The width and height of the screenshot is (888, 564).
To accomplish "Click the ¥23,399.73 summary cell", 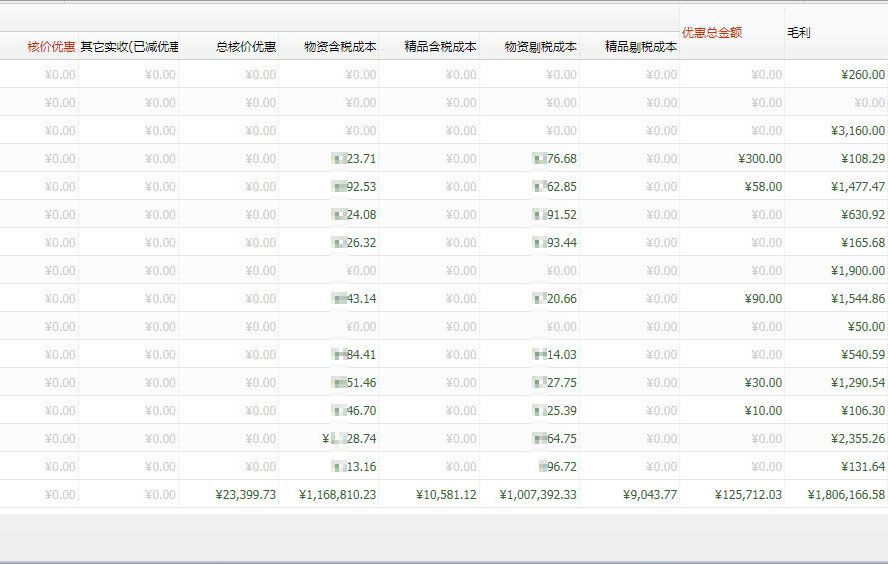I will coord(245,495).
